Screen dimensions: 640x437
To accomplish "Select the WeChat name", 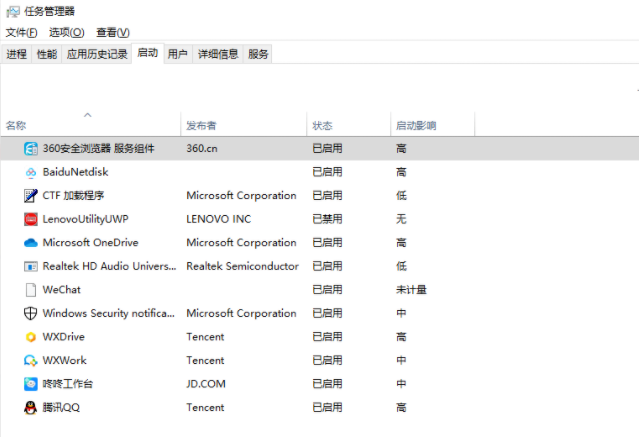I will (61, 290).
